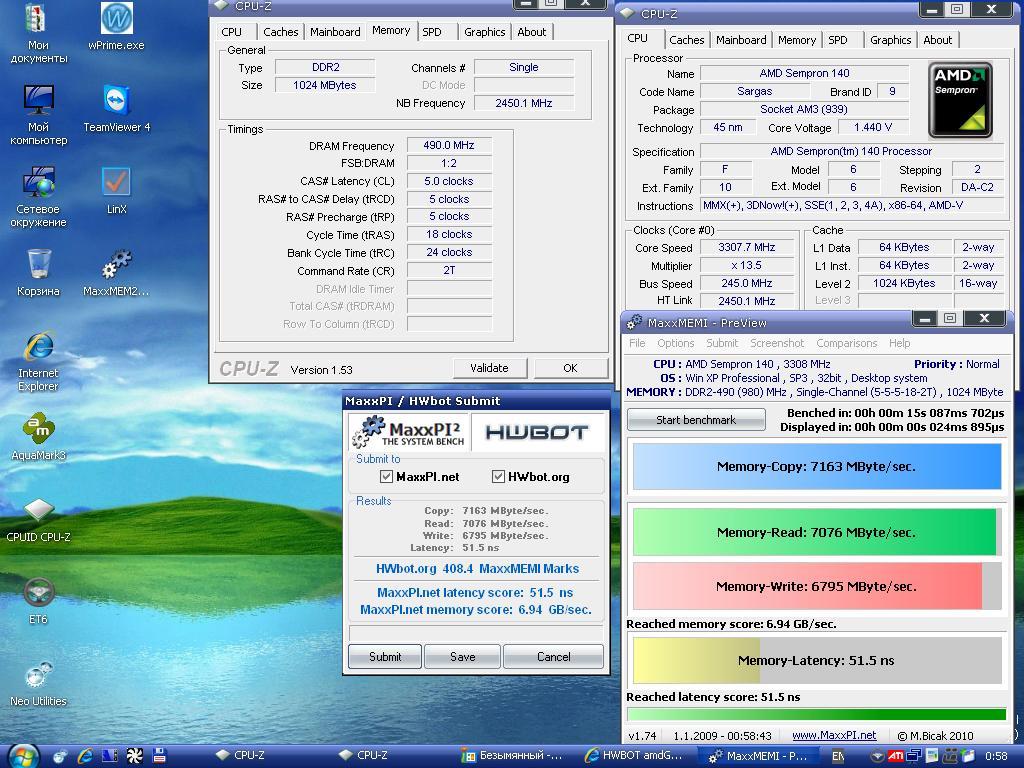Click the ATI tray icon
Viewport: 1024px width, 768px height.
click(x=896, y=756)
